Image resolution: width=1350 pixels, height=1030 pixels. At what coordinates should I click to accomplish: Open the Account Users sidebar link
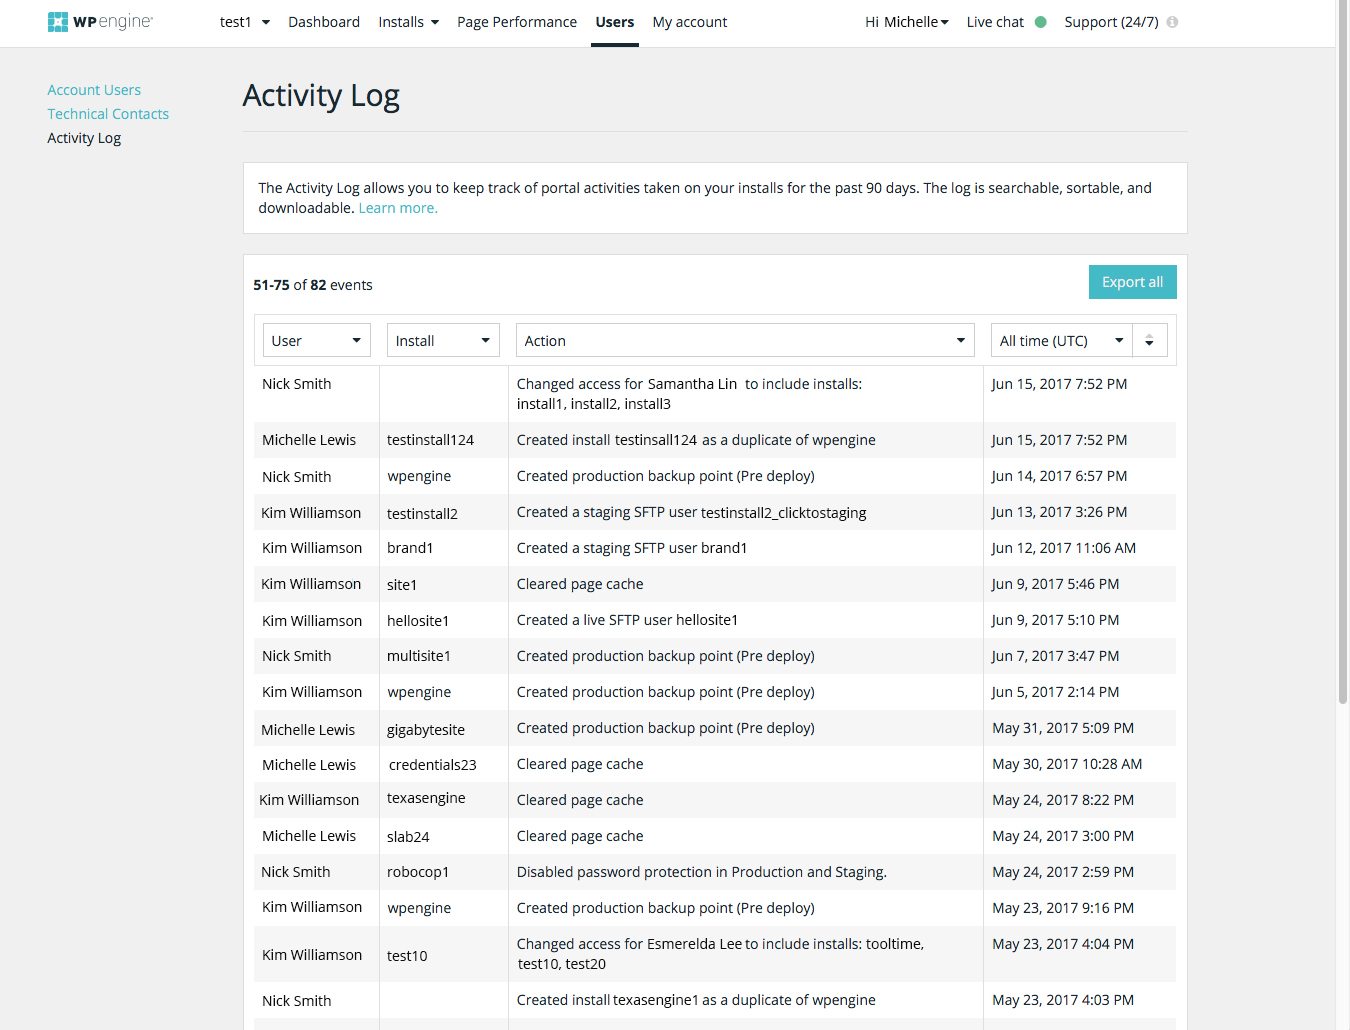click(x=94, y=90)
